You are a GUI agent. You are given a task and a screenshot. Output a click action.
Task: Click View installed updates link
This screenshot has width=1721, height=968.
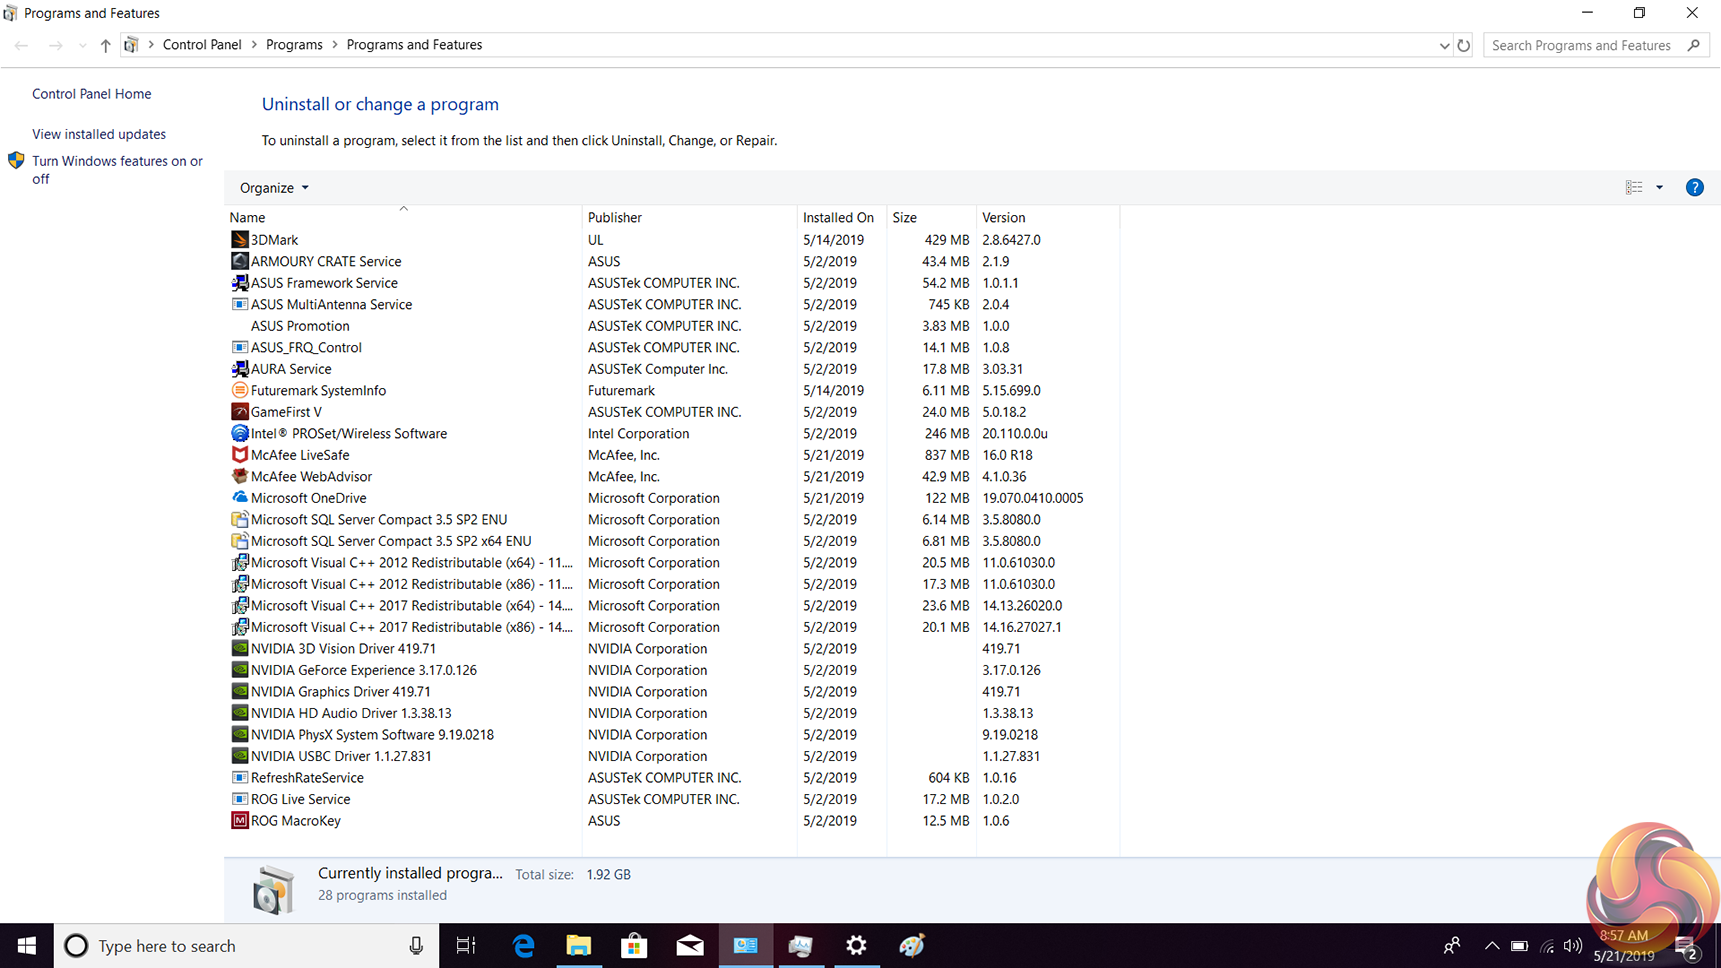tap(99, 134)
